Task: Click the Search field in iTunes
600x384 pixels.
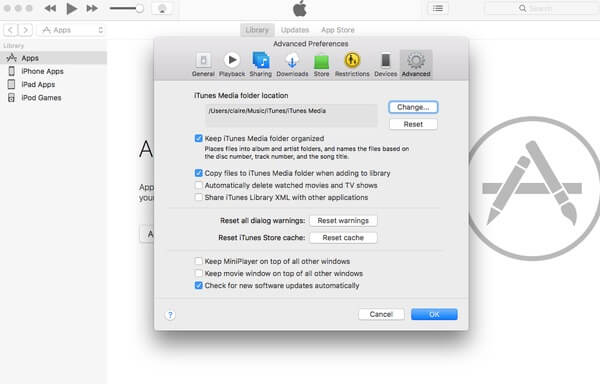Action: 541,8
